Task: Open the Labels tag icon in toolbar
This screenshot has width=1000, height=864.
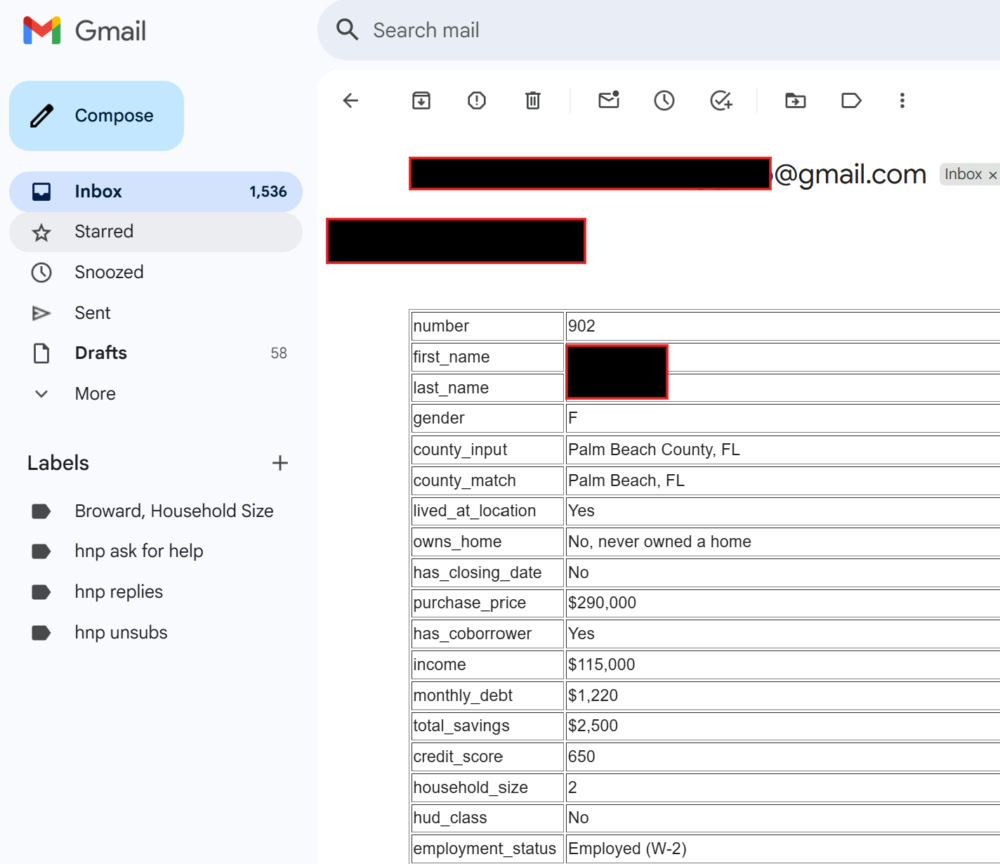Action: [x=851, y=100]
